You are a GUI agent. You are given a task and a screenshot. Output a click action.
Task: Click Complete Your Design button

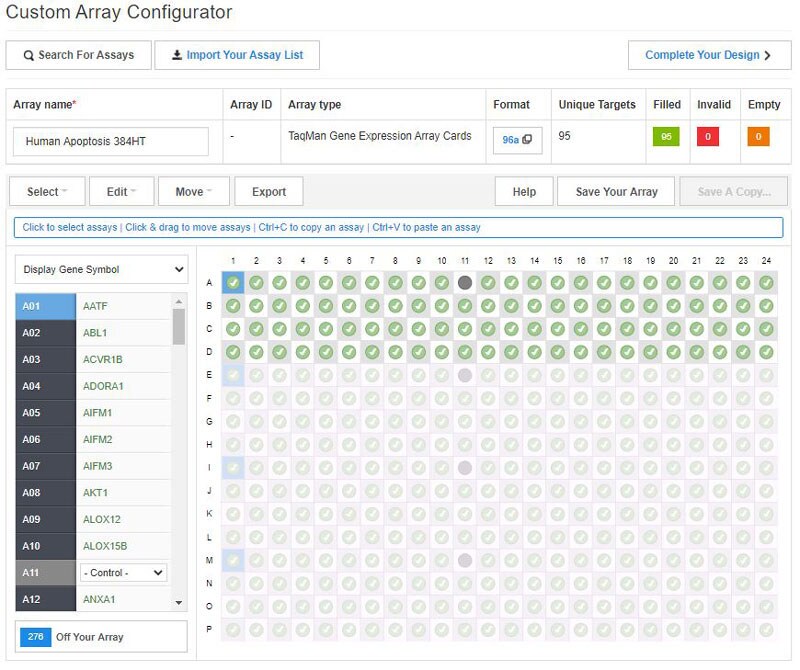tap(708, 55)
